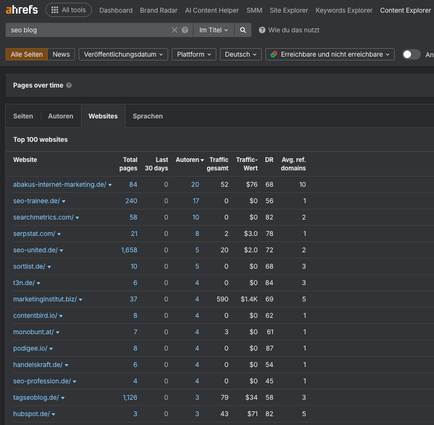Click the ahrefs logo

[x=22, y=10]
